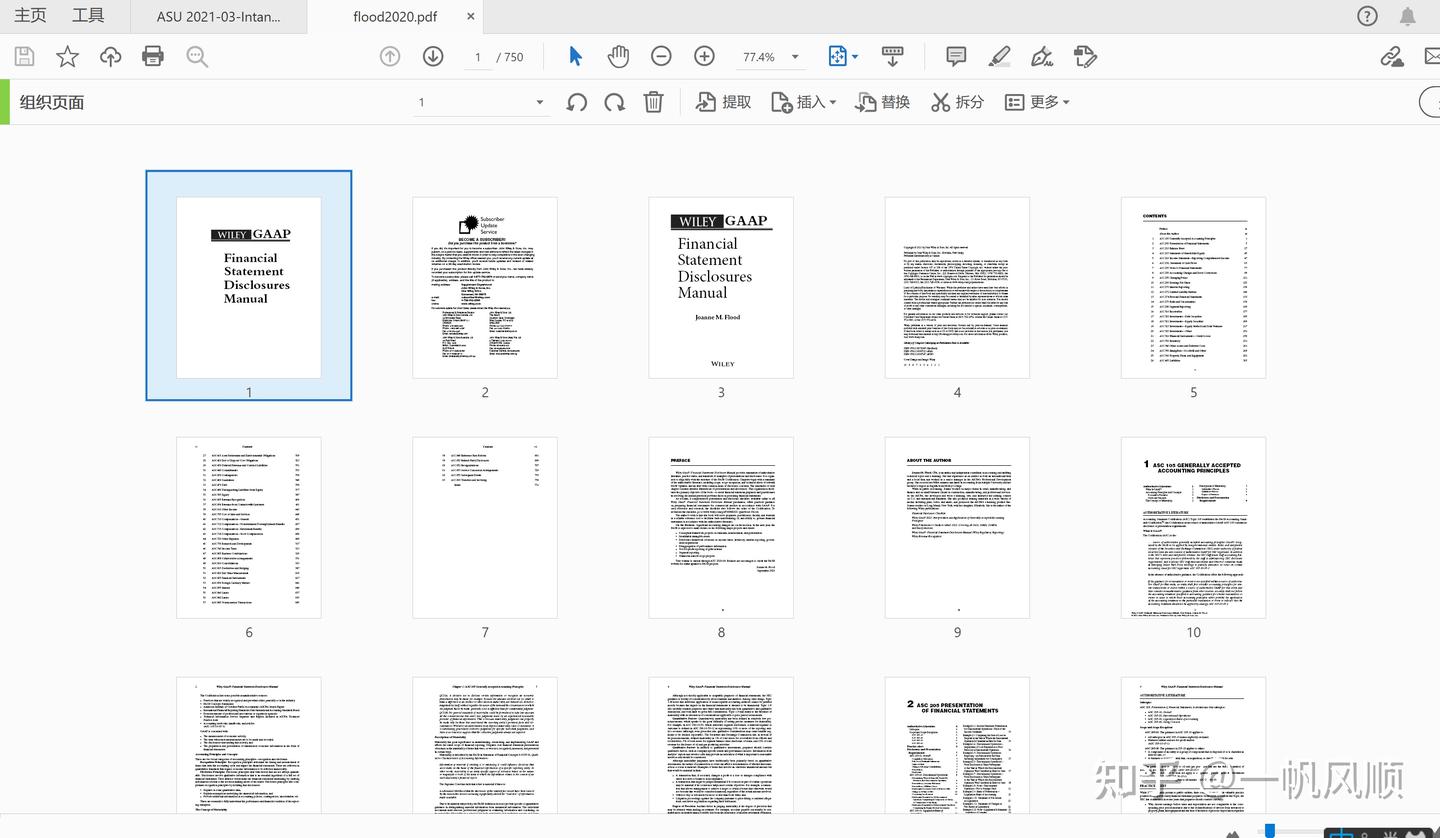Image resolution: width=1440 pixels, height=838 pixels.
Task: Open the sign document tool
Action: (1042, 57)
